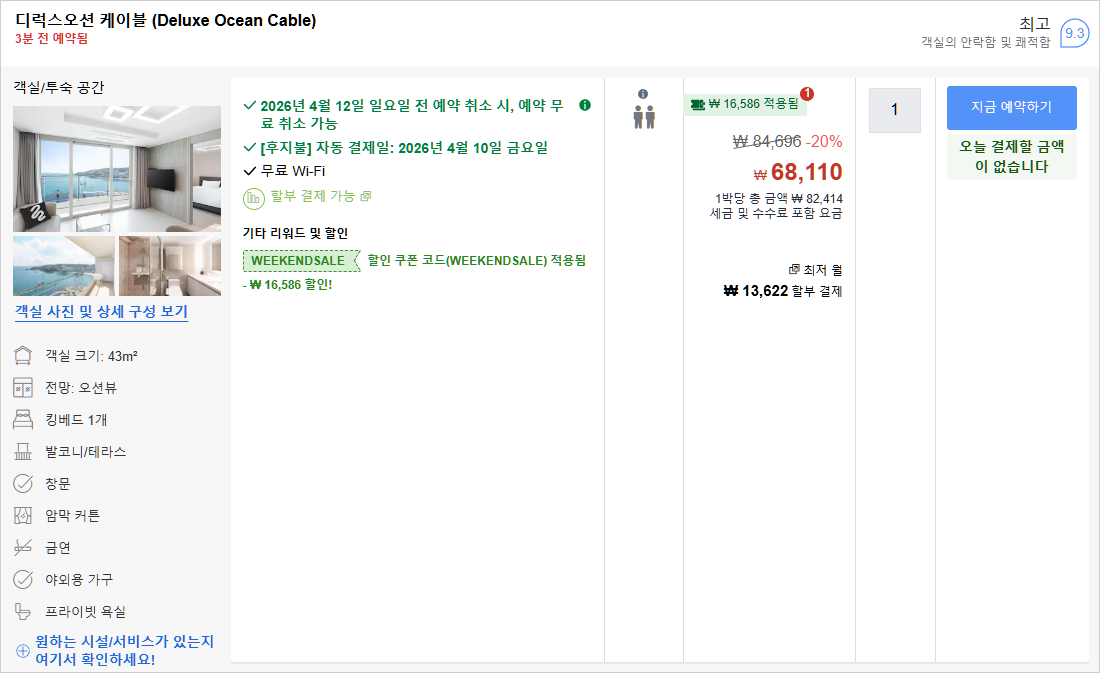Click the two-adults occupancy icon
This screenshot has height=674, width=1100.
pyautogui.click(x=644, y=117)
